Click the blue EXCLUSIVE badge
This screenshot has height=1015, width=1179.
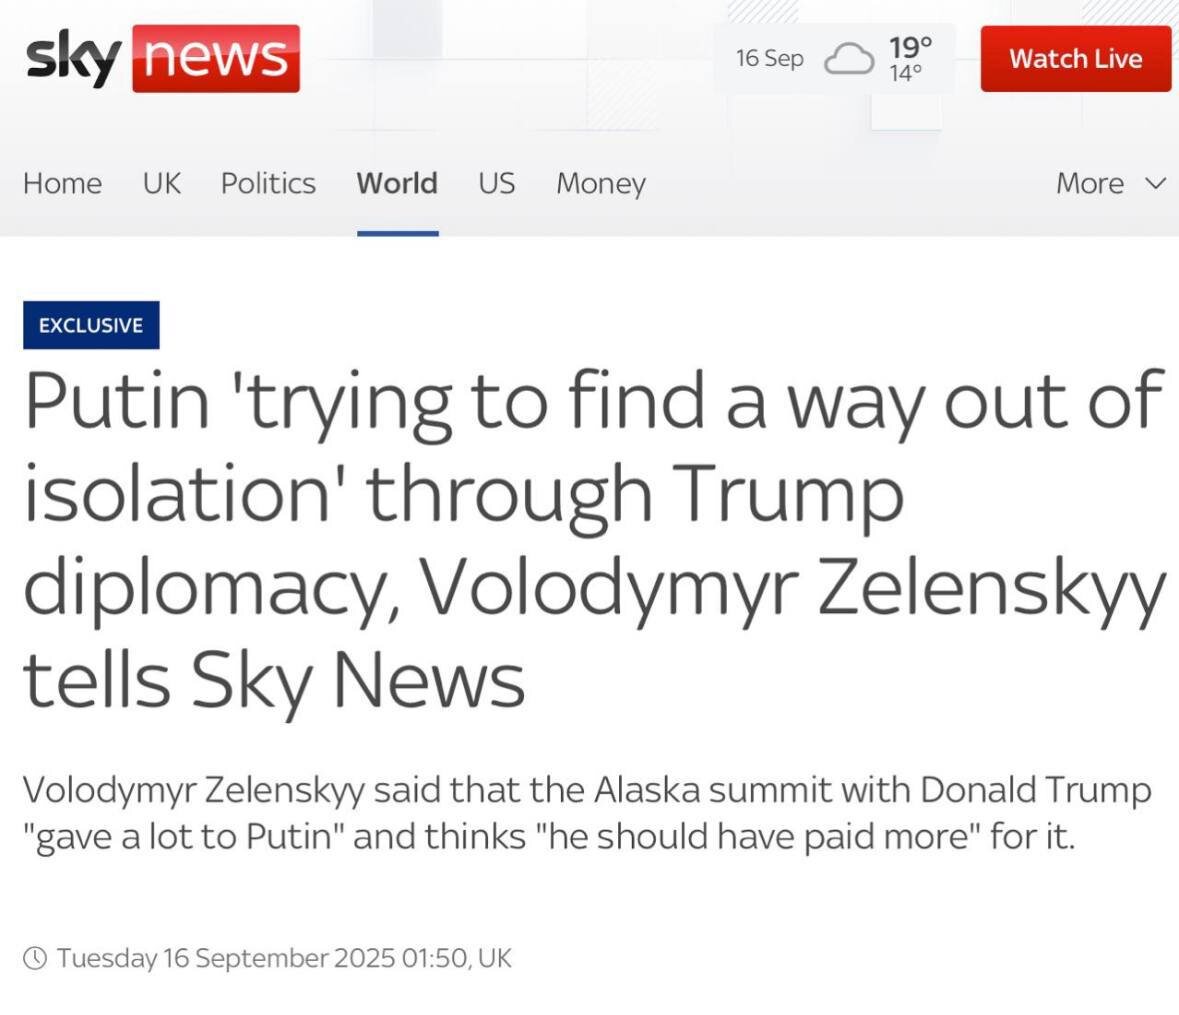tap(91, 325)
